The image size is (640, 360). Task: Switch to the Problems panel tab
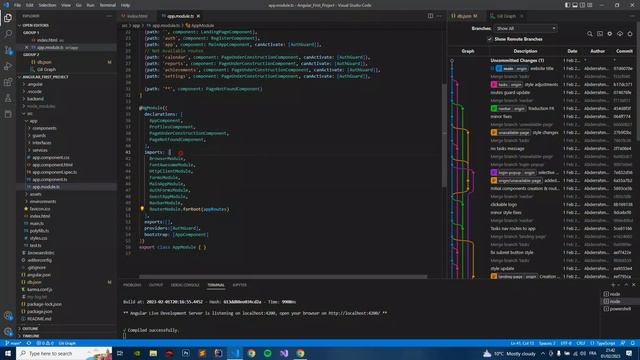click(132, 285)
